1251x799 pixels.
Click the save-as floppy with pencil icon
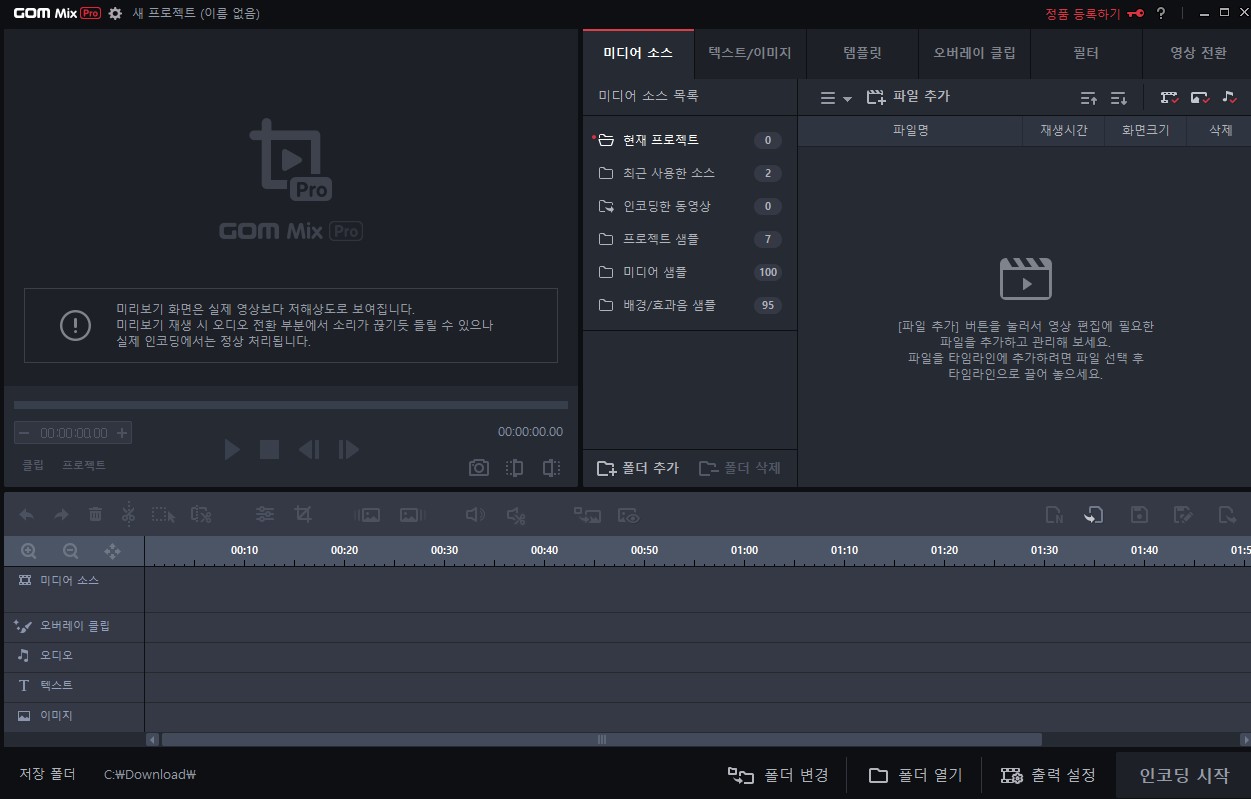(x=1184, y=515)
